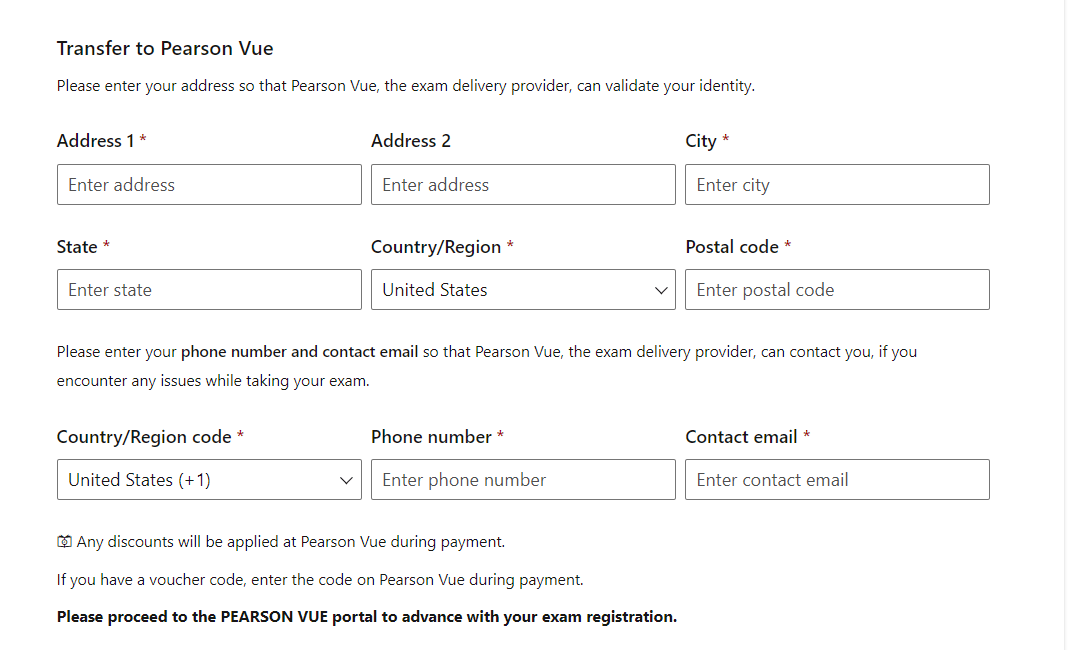Click the 'Address 1' field label

click(95, 141)
